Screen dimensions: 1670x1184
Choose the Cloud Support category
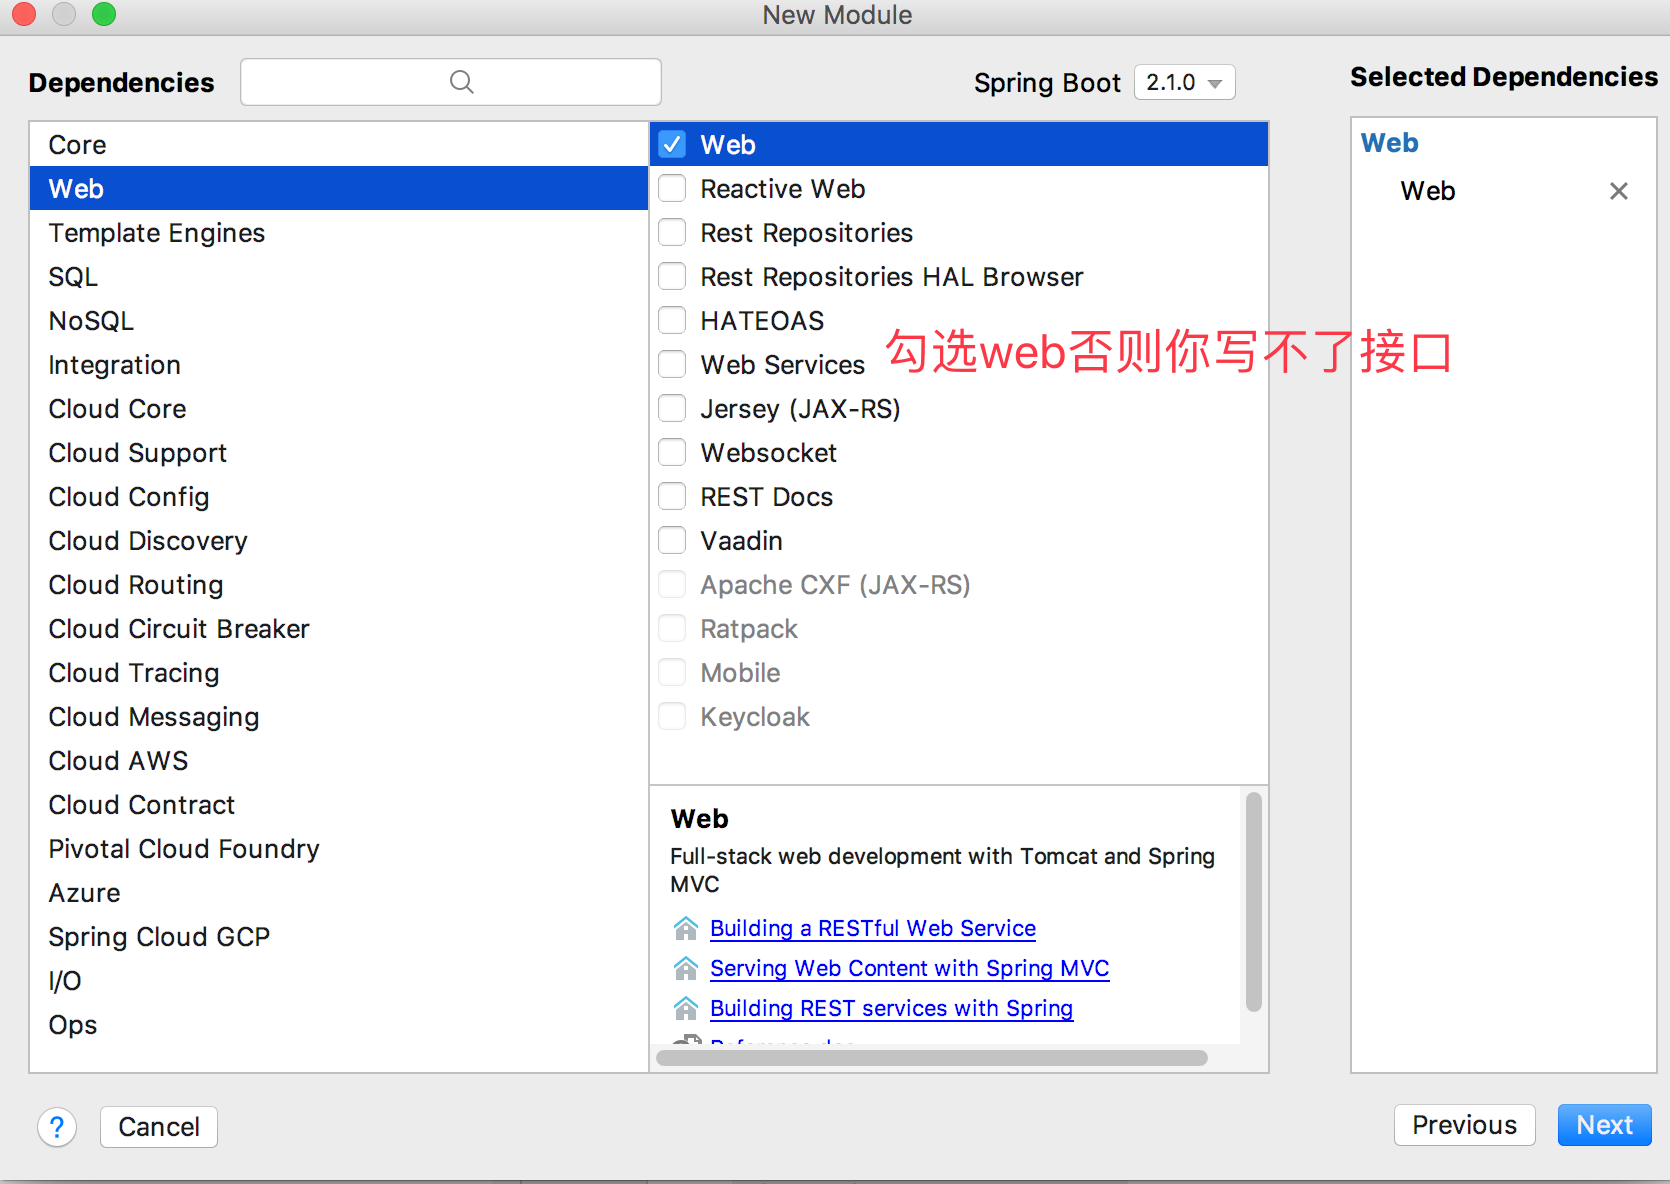click(339, 453)
